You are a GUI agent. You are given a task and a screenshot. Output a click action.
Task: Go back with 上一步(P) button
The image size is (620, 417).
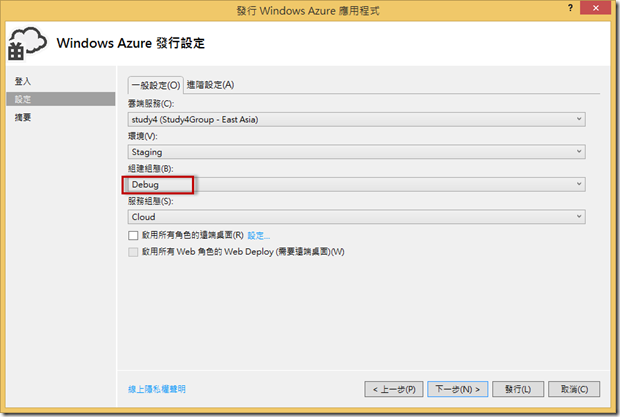coord(394,389)
